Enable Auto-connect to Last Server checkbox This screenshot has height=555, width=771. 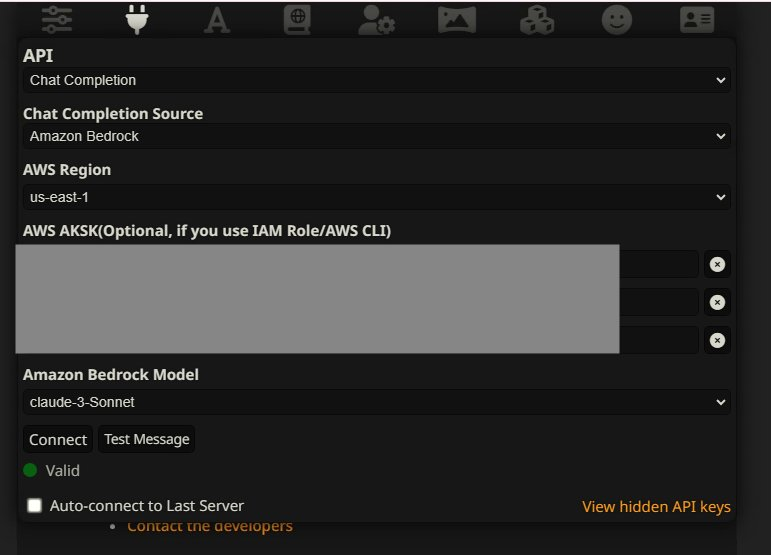[x=34, y=505]
